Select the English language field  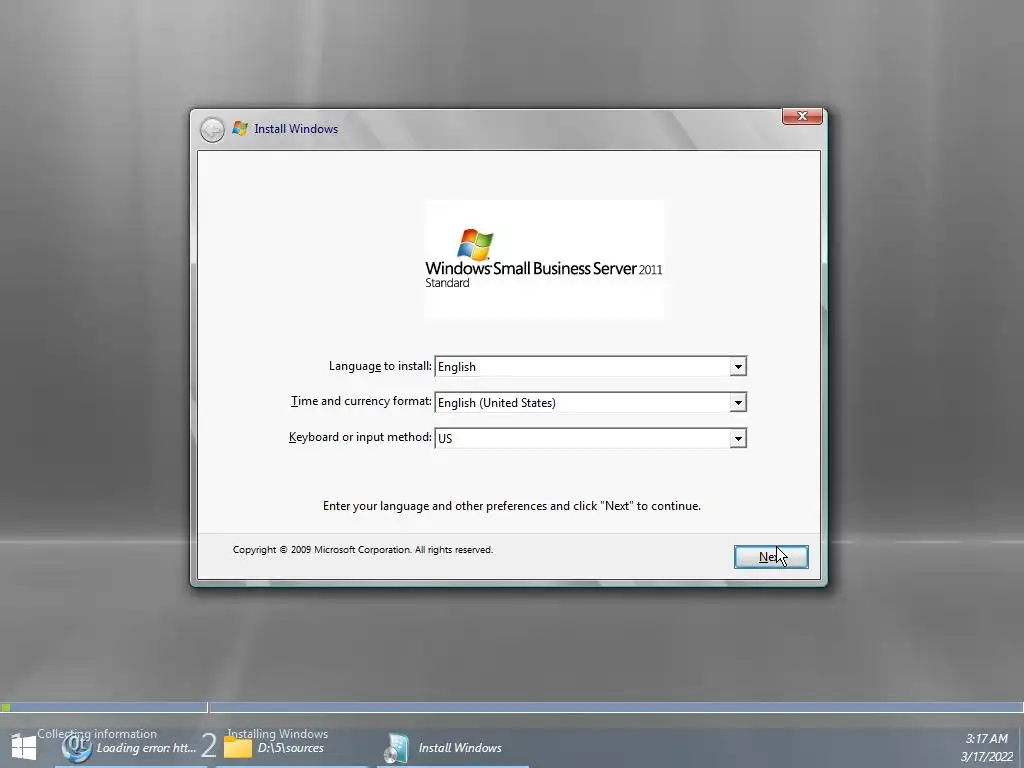click(x=590, y=366)
